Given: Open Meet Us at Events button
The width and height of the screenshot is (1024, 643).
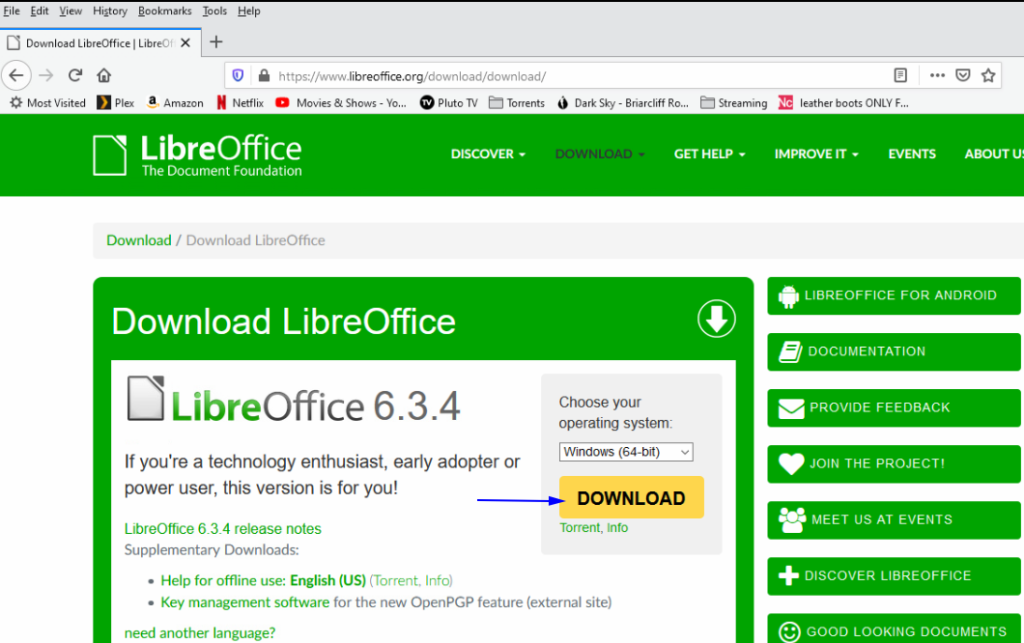Looking at the screenshot, I should pyautogui.click(x=894, y=520).
